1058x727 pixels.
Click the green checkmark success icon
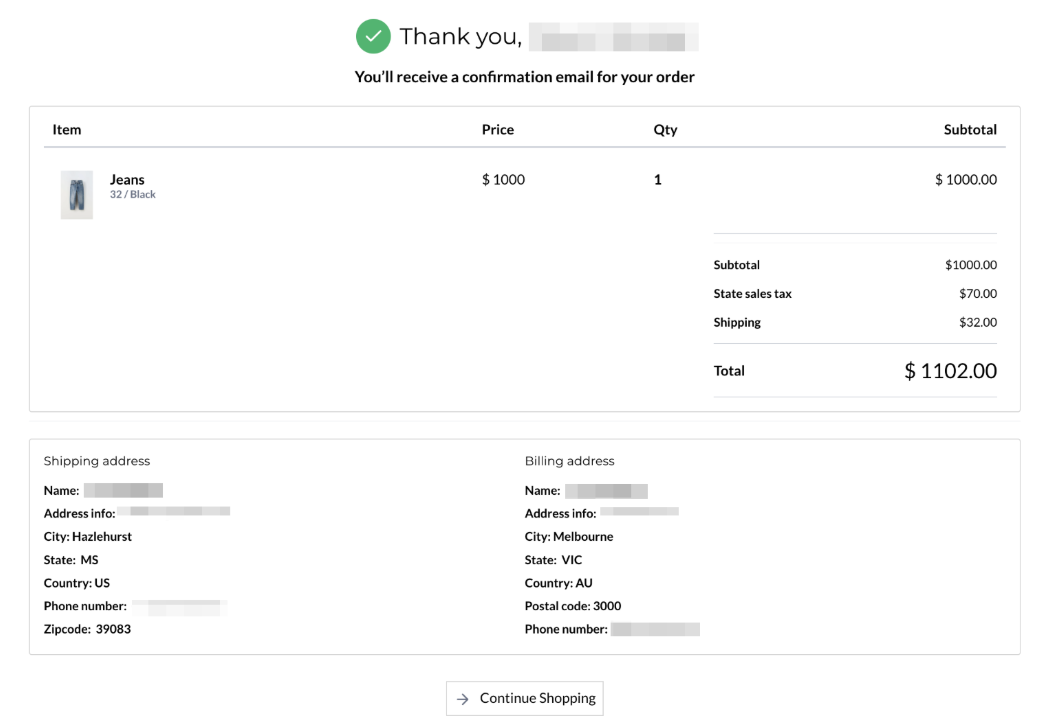click(373, 37)
